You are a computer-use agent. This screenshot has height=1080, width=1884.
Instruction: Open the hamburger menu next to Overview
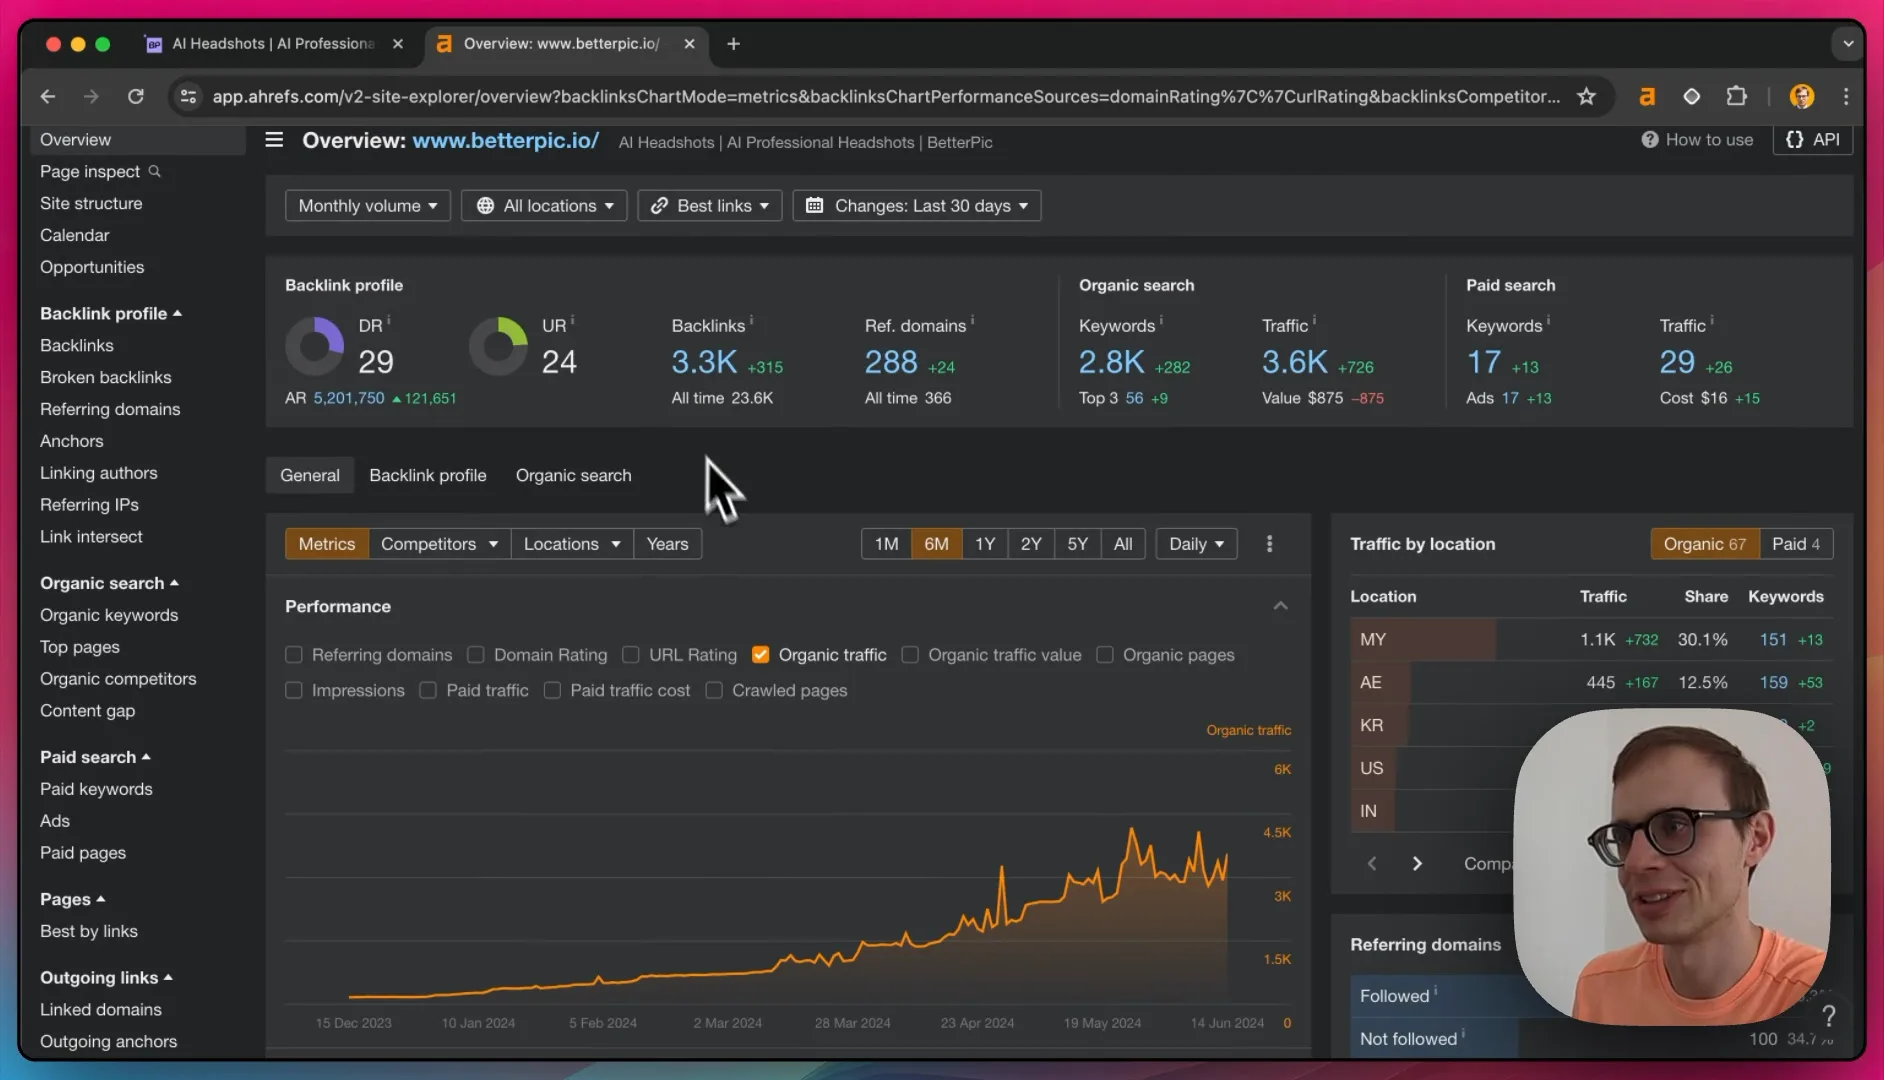pyautogui.click(x=274, y=140)
